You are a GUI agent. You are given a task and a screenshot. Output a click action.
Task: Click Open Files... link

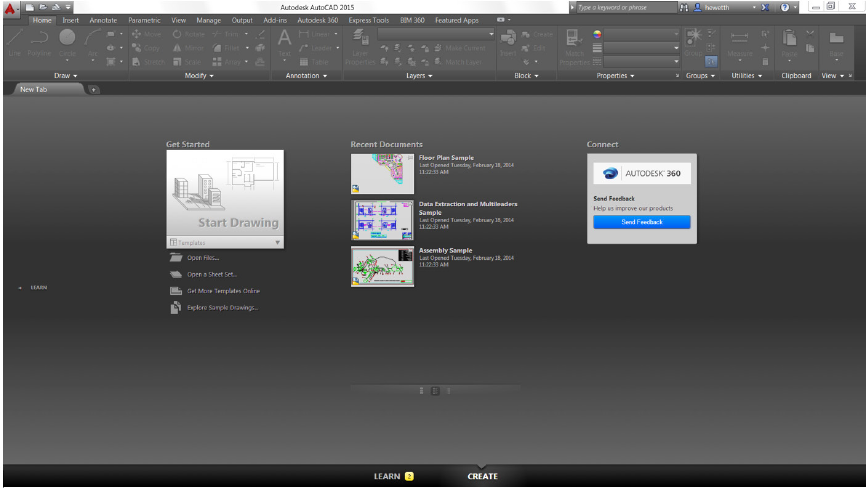pos(203,258)
